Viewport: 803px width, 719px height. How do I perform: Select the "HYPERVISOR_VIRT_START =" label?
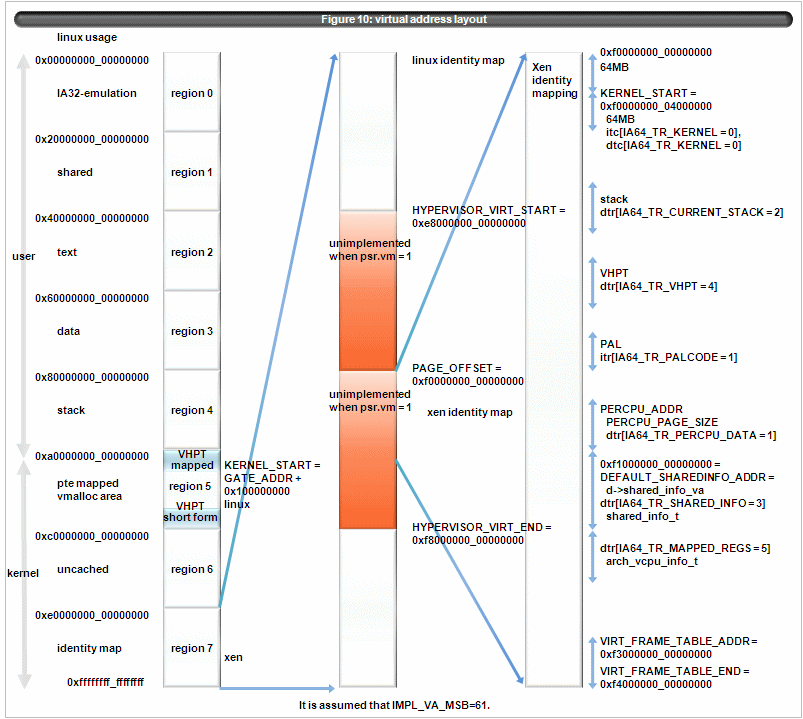pyautogui.click(x=489, y=210)
